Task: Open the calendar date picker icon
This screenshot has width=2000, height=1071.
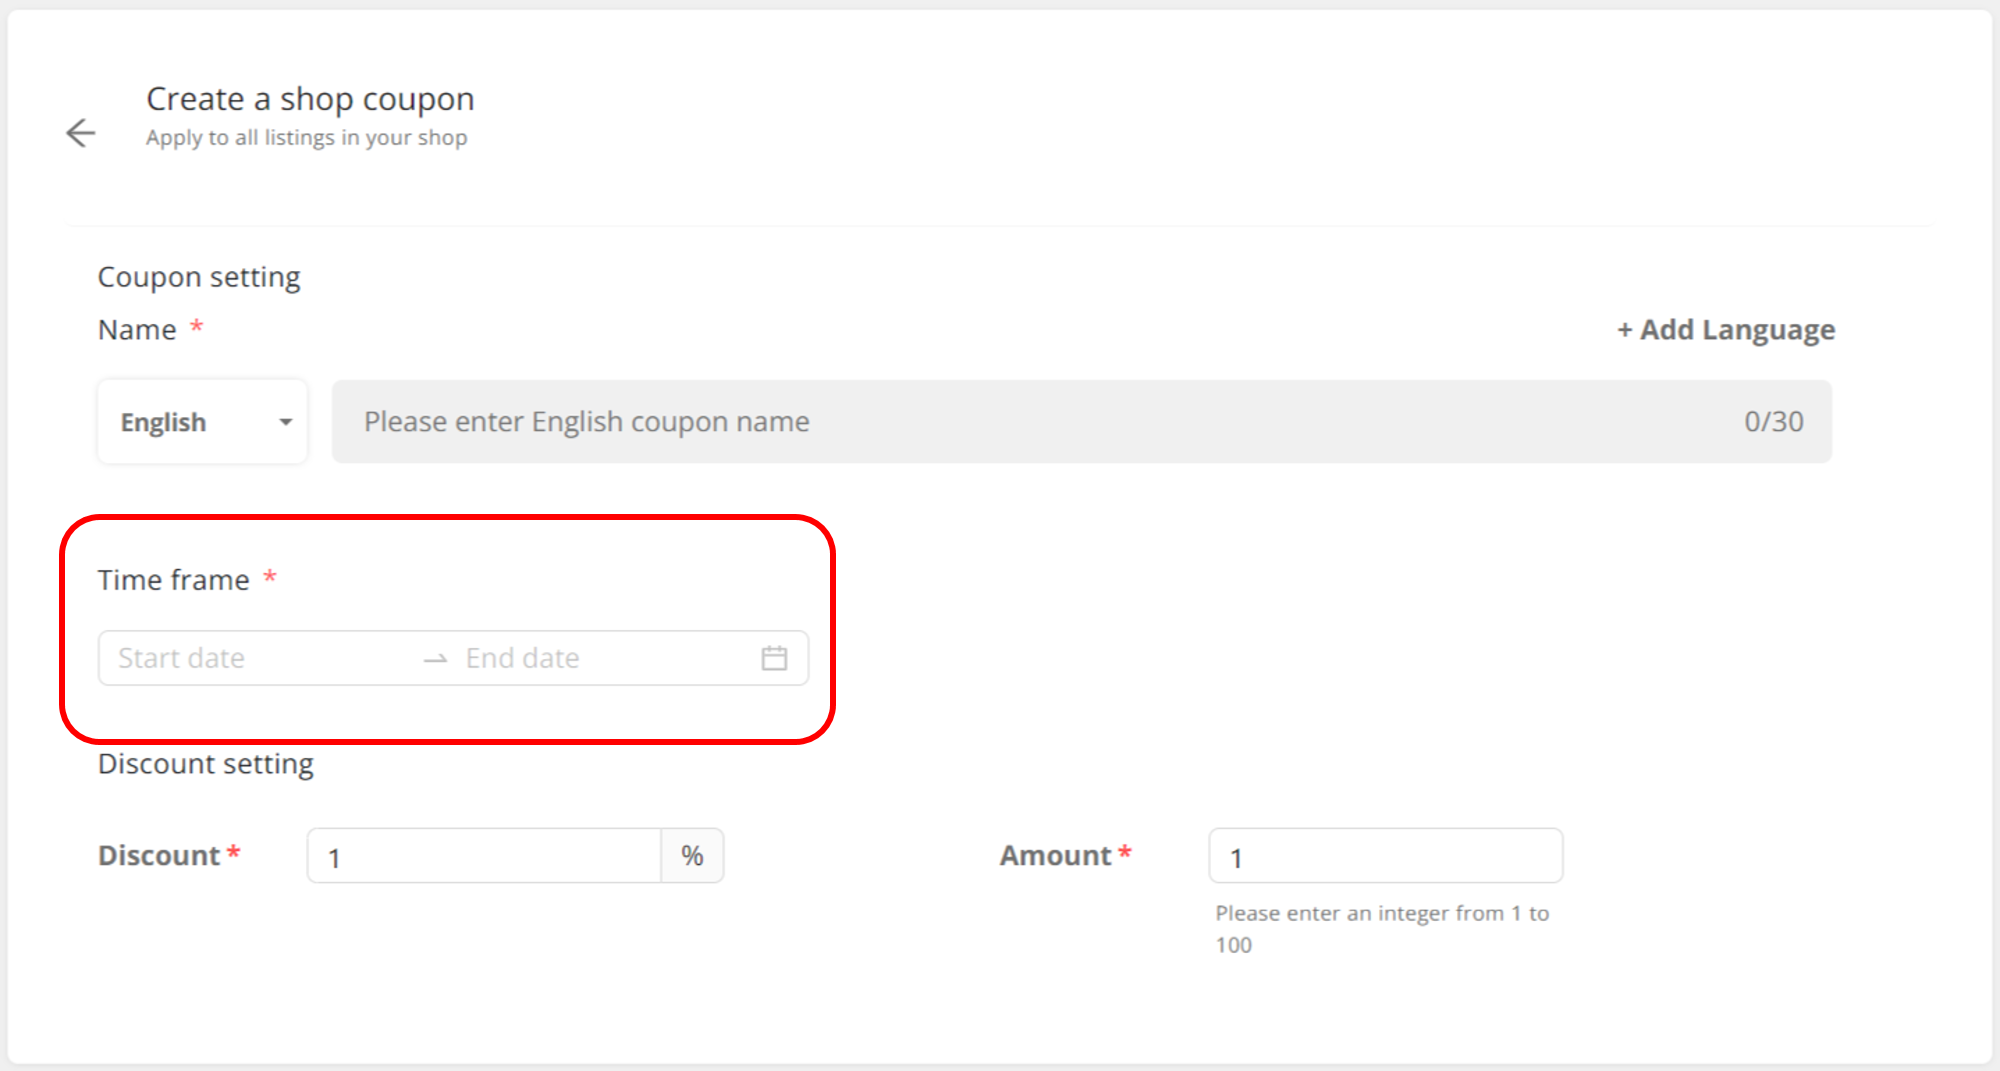Action: [774, 658]
